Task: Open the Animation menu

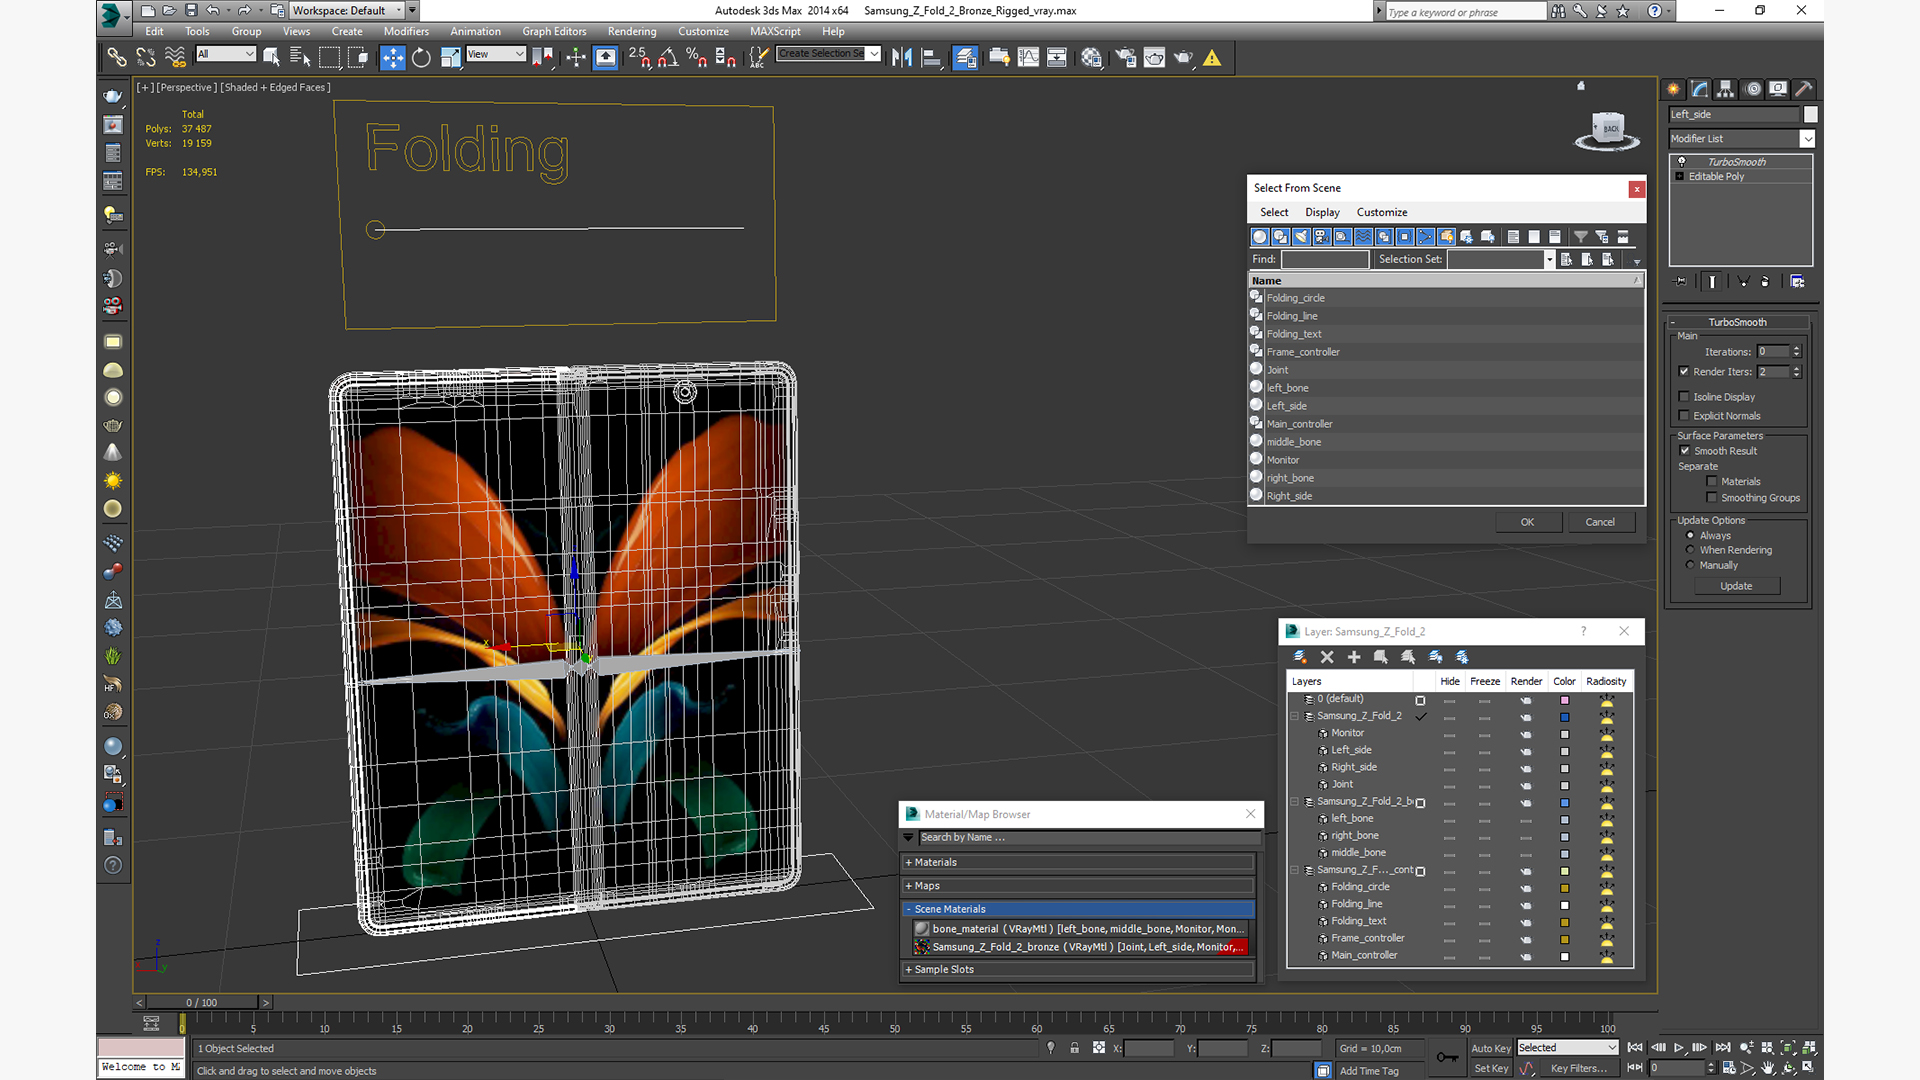Action: pyautogui.click(x=475, y=31)
